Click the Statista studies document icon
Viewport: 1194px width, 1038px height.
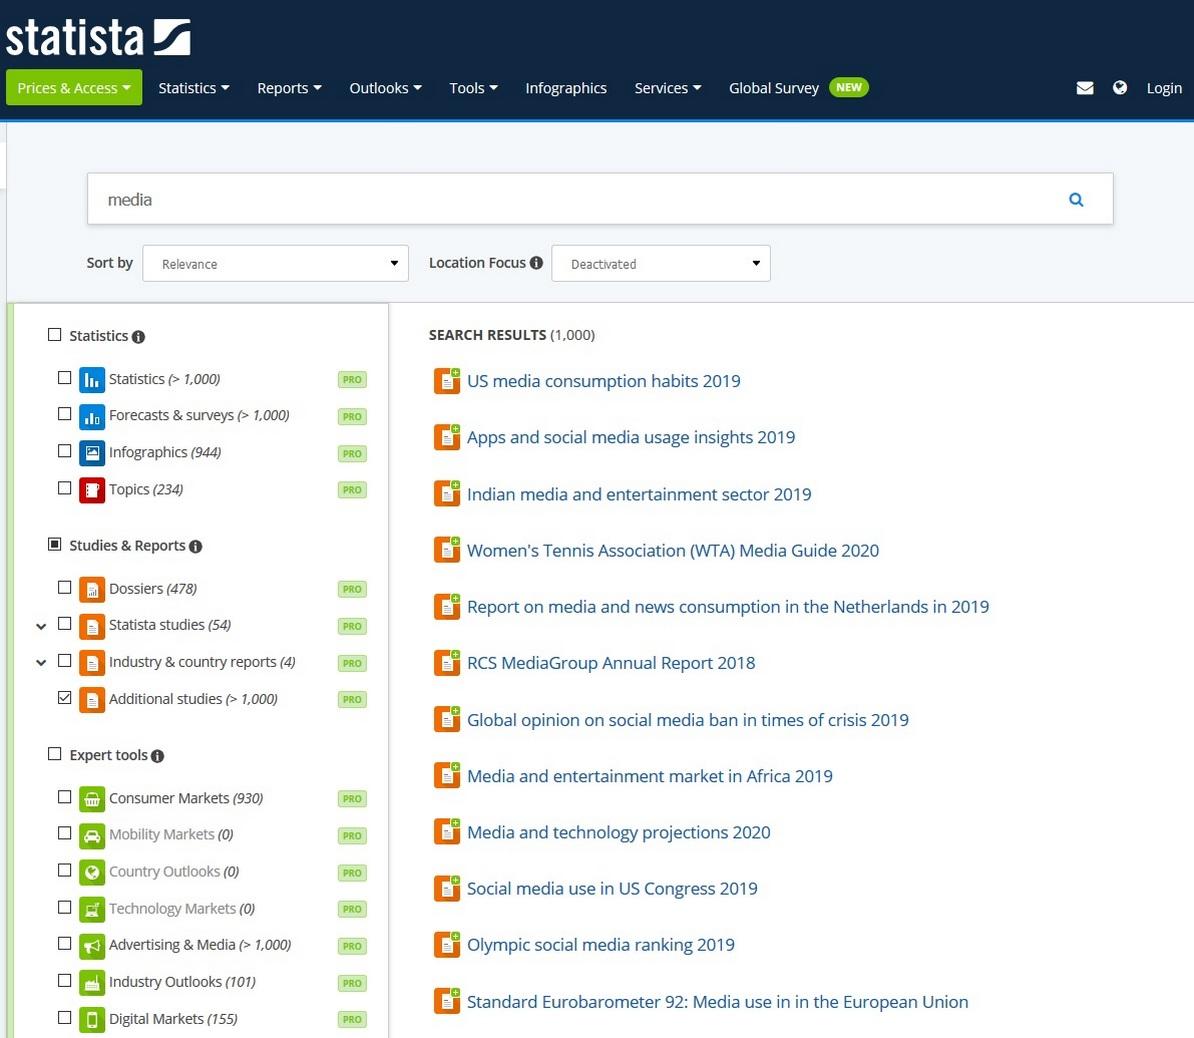[x=92, y=626]
